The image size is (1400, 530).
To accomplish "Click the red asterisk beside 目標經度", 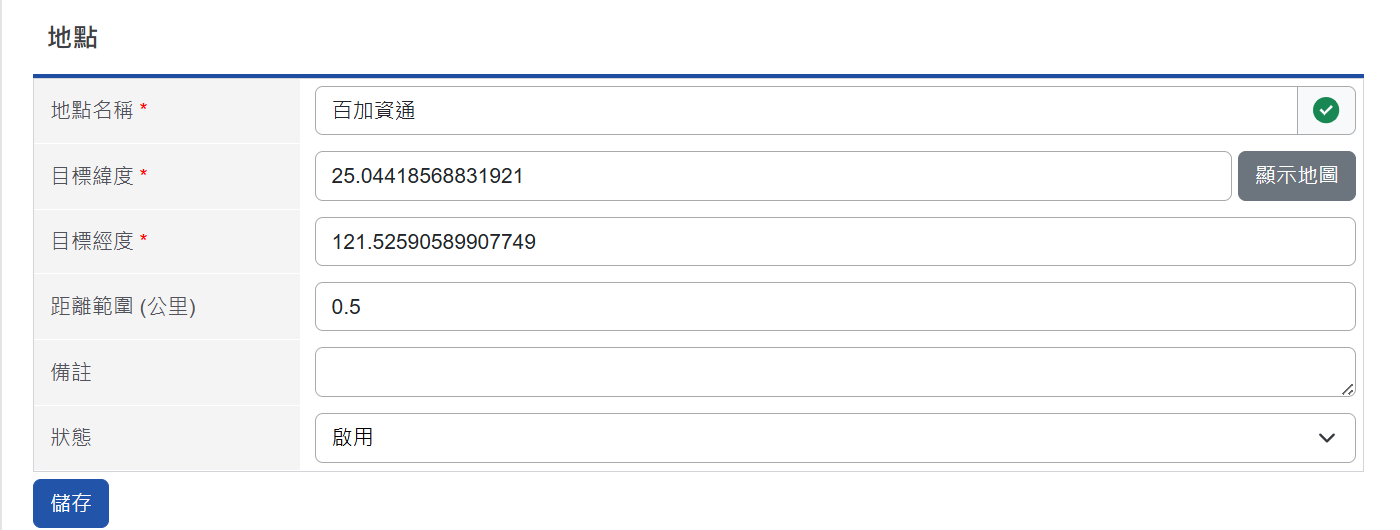I will tap(144, 239).
